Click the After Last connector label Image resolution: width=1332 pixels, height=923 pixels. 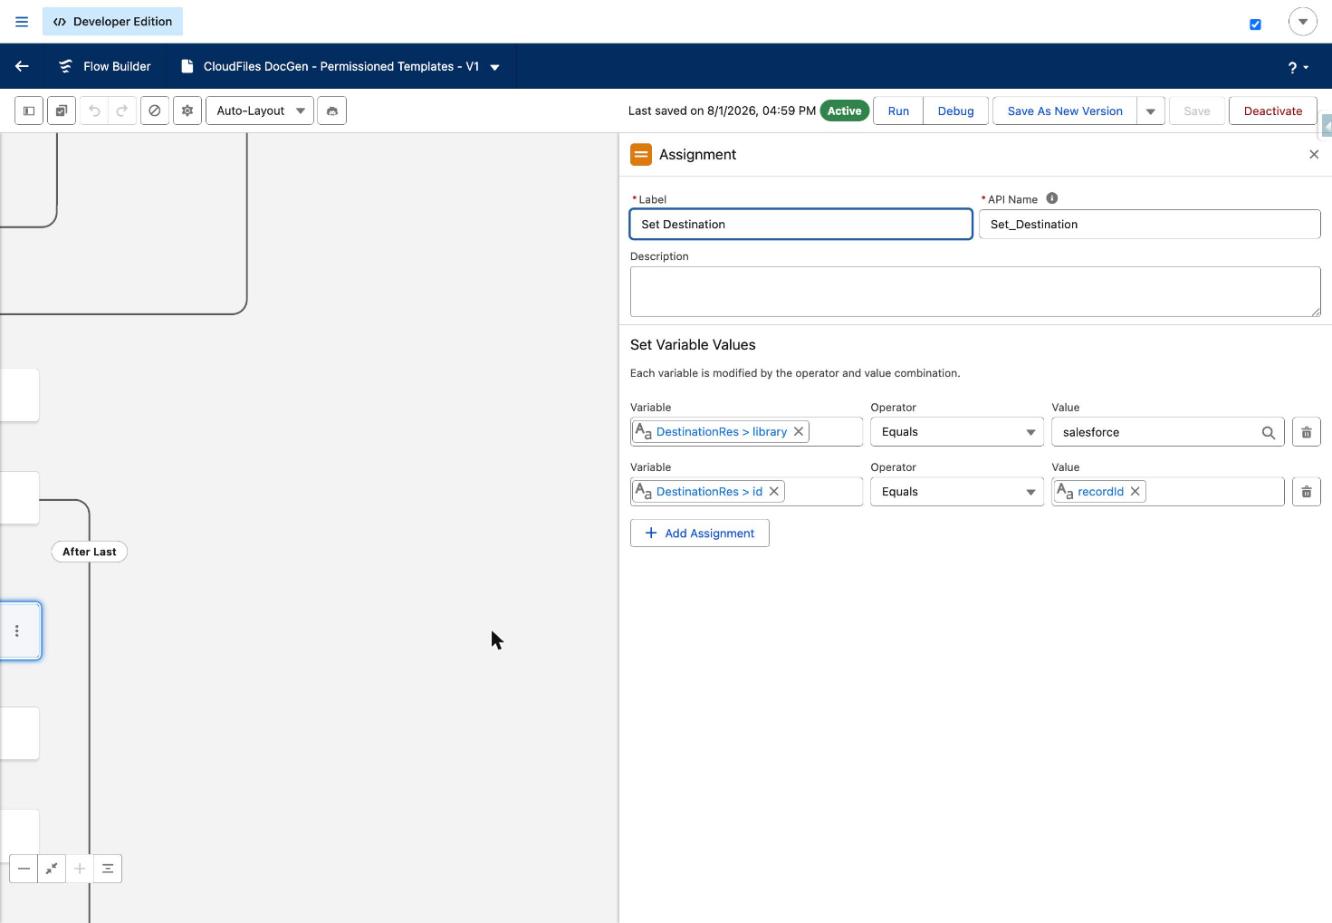click(x=89, y=551)
